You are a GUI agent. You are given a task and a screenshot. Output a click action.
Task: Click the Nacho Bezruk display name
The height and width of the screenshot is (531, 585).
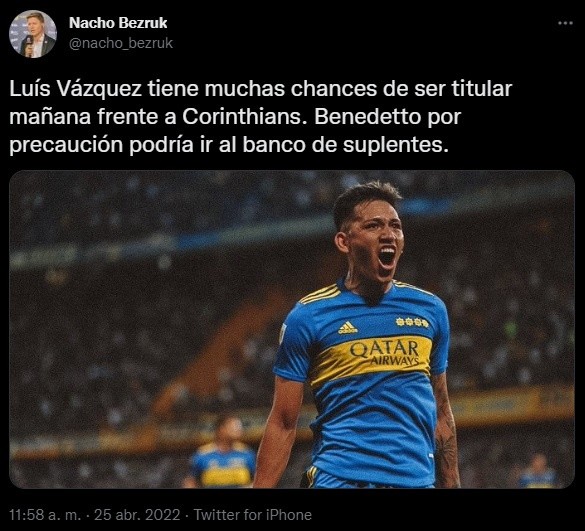[118, 23]
